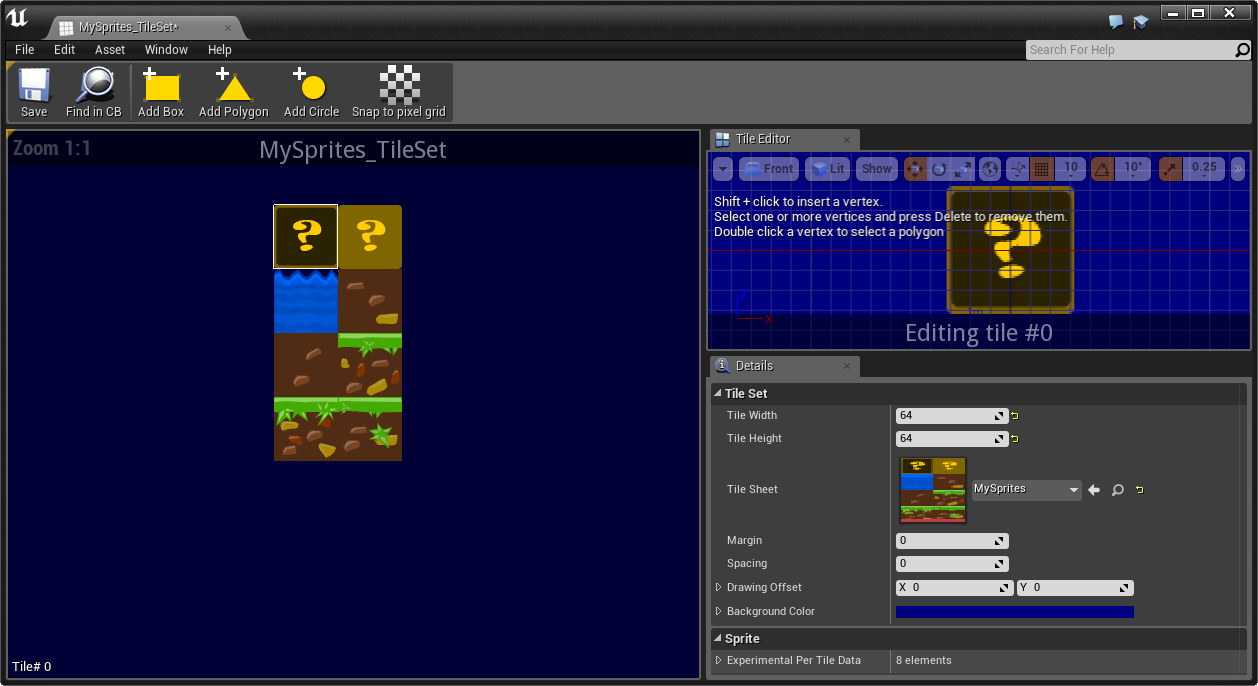Toggle Snap to pixel grid
The height and width of the screenshot is (686, 1258).
coord(399,93)
